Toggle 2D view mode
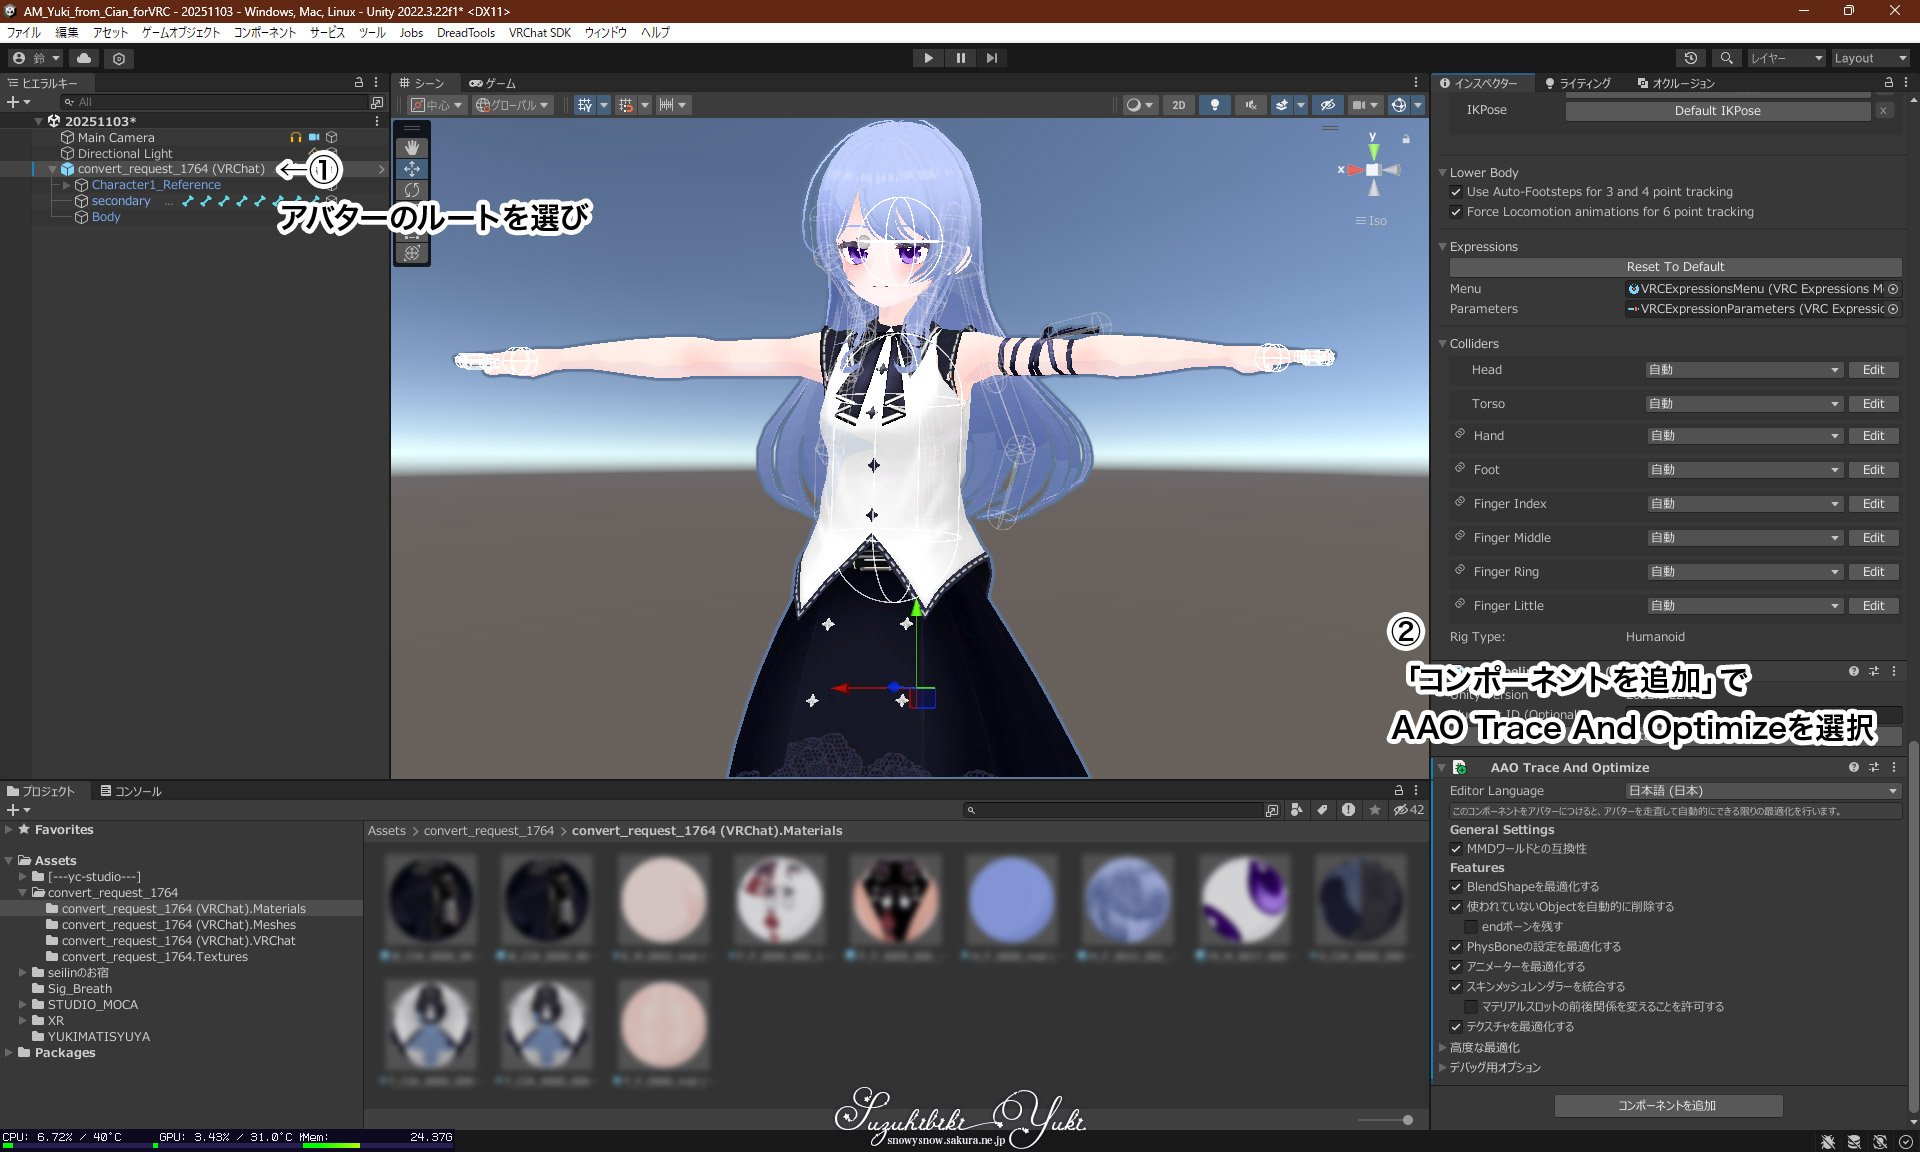Image resolution: width=1920 pixels, height=1152 pixels. click(x=1179, y=105)
